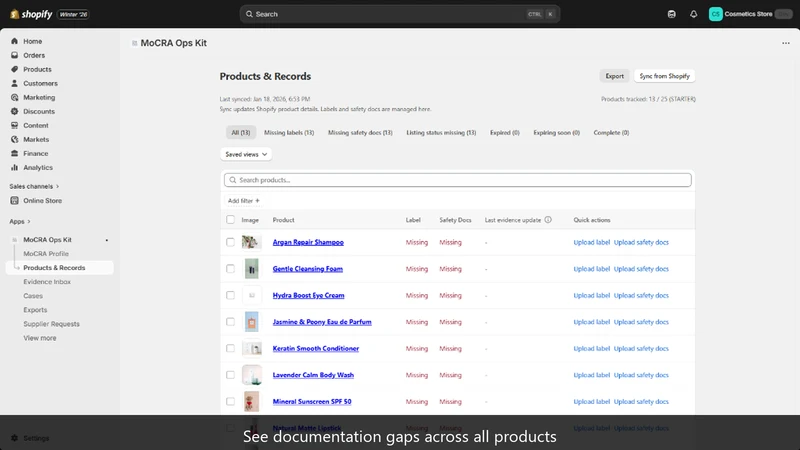Click the Jasmine & Peony Eau de Parfum thumbnail

point(251,322)
